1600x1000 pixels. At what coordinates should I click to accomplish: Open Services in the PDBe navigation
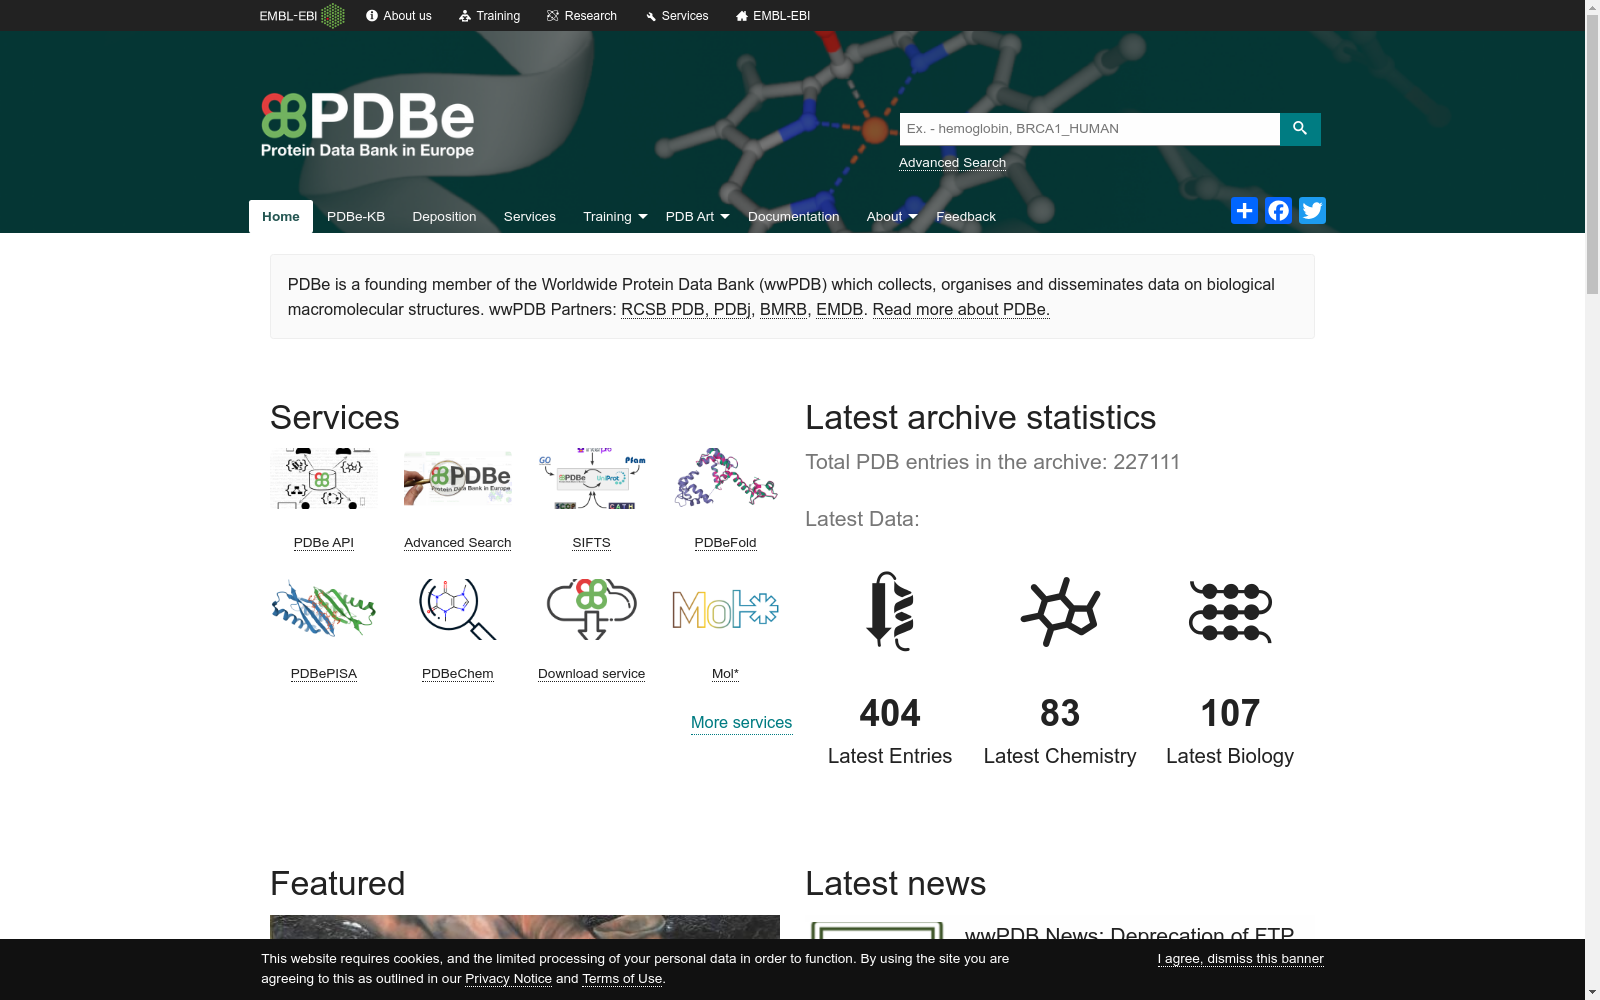coord(530,217)
